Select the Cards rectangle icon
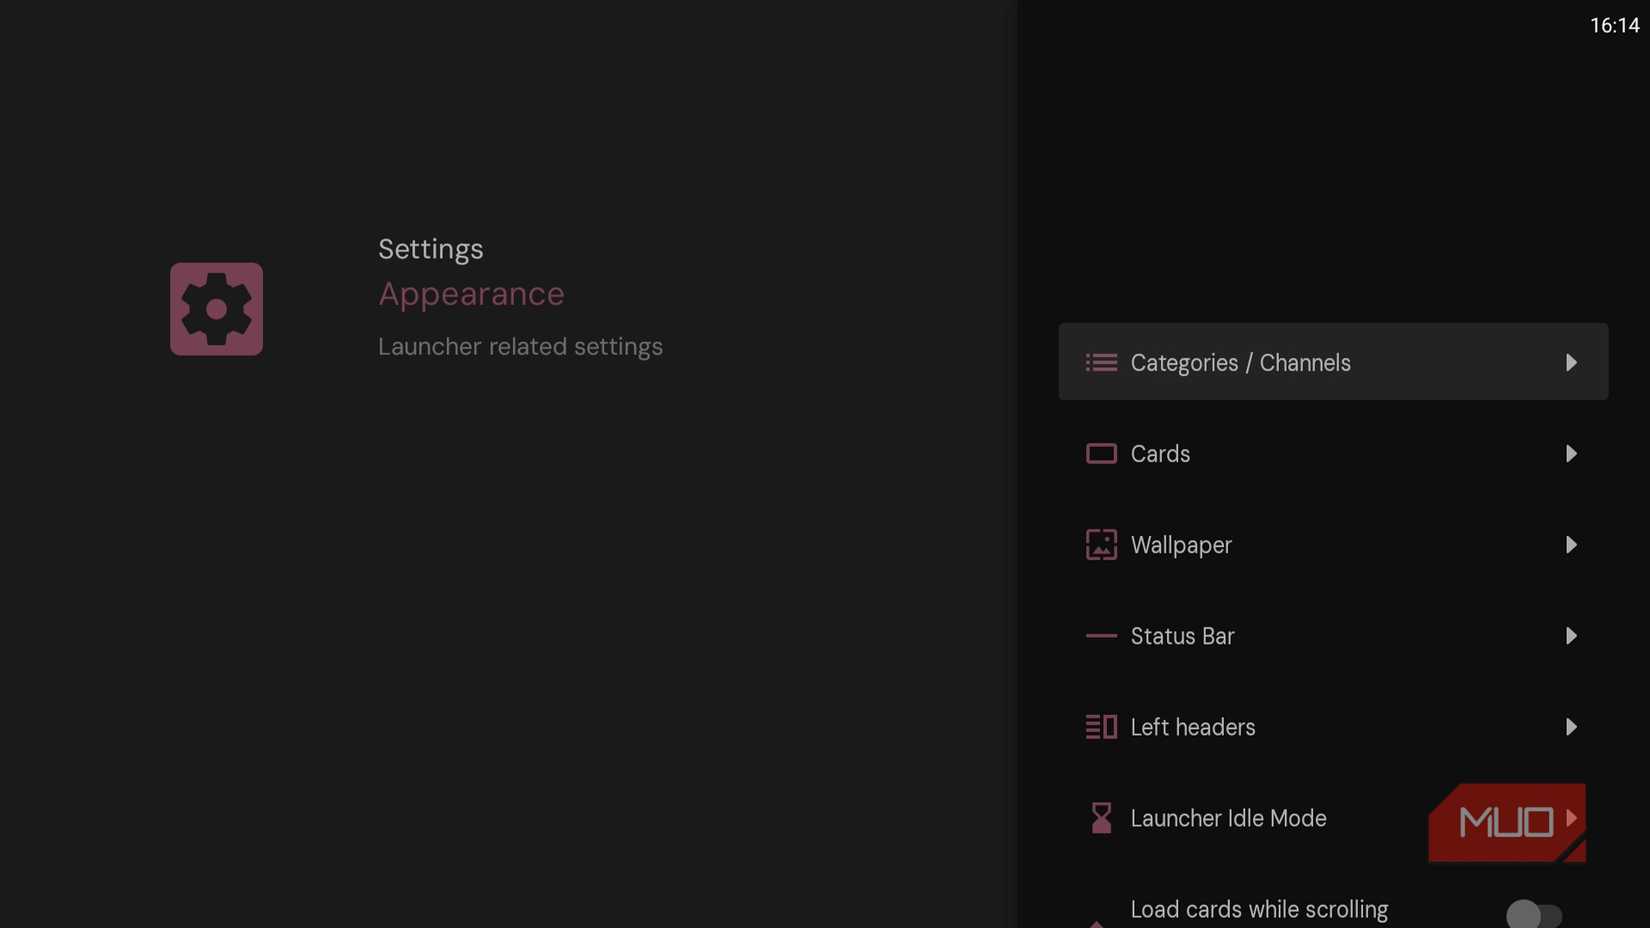The height and width of the screenshot is (928, 1650). [x=1100, y=453]
